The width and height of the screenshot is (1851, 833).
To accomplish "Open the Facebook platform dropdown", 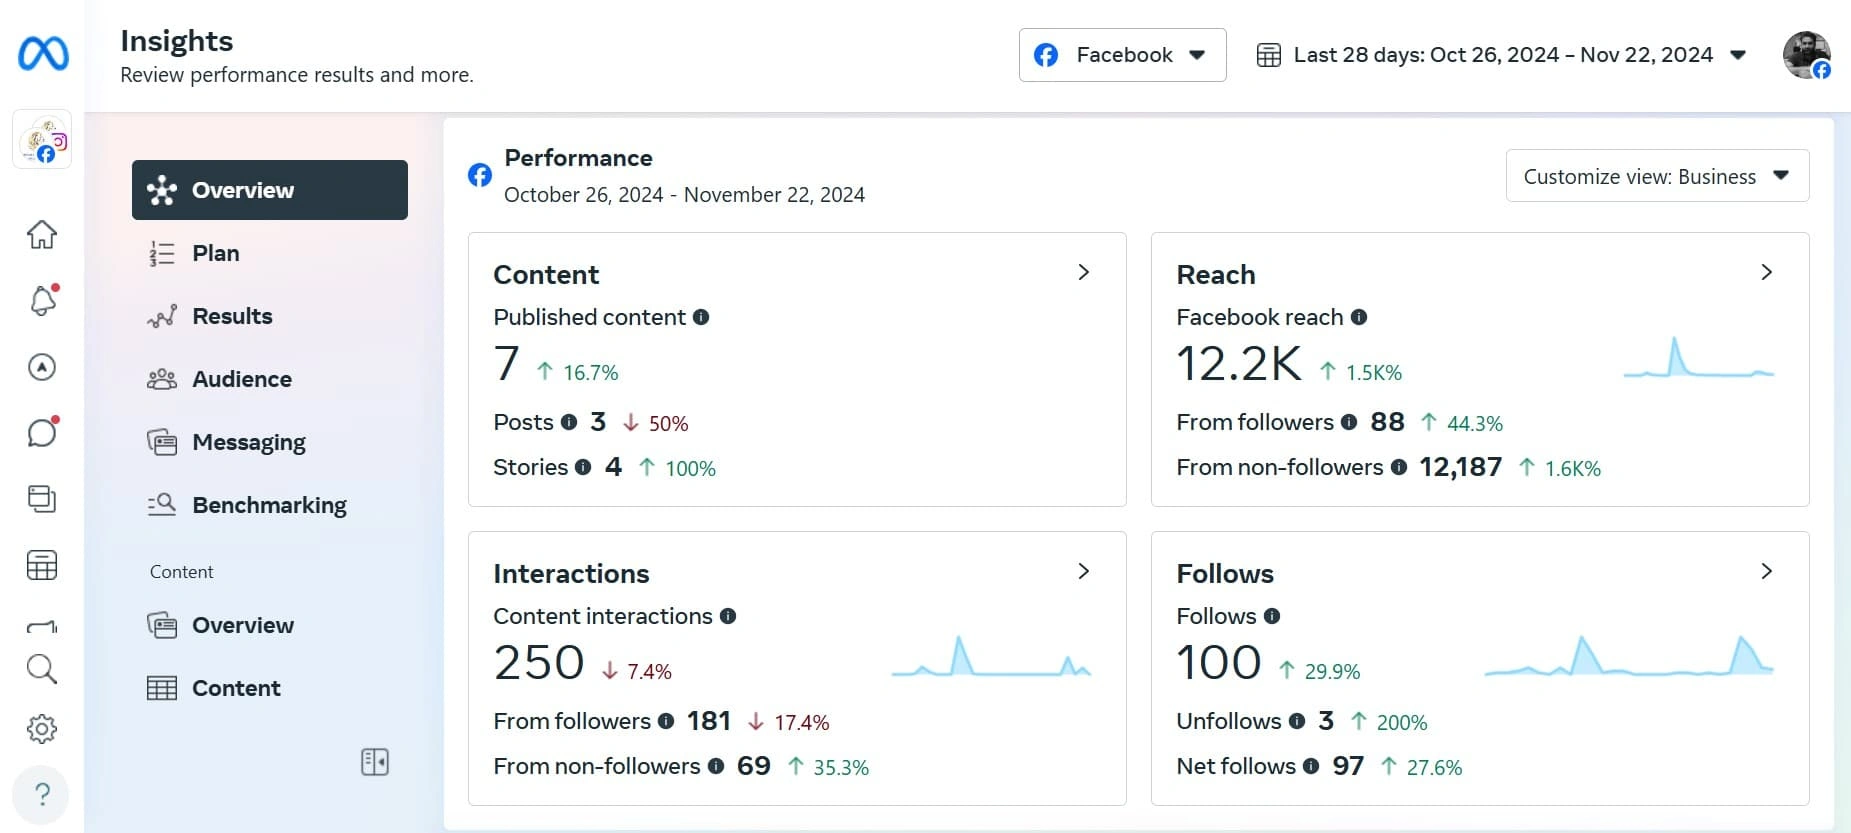I will click(1122, 55).
